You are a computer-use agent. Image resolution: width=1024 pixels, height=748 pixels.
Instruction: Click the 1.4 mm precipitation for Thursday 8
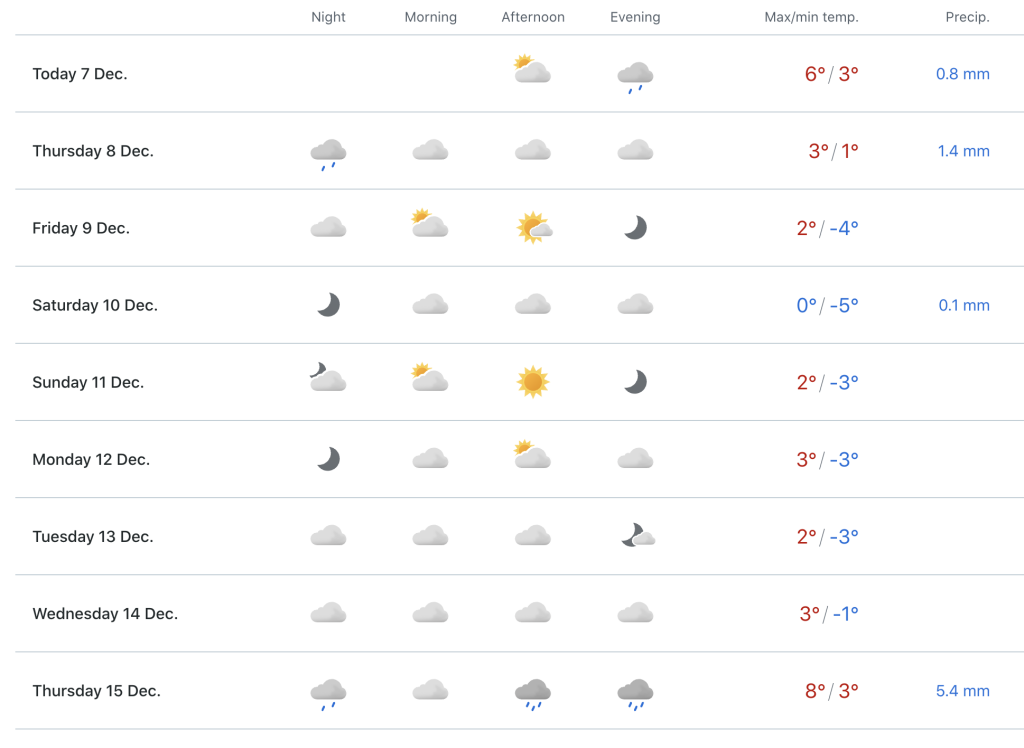point(963,151)
